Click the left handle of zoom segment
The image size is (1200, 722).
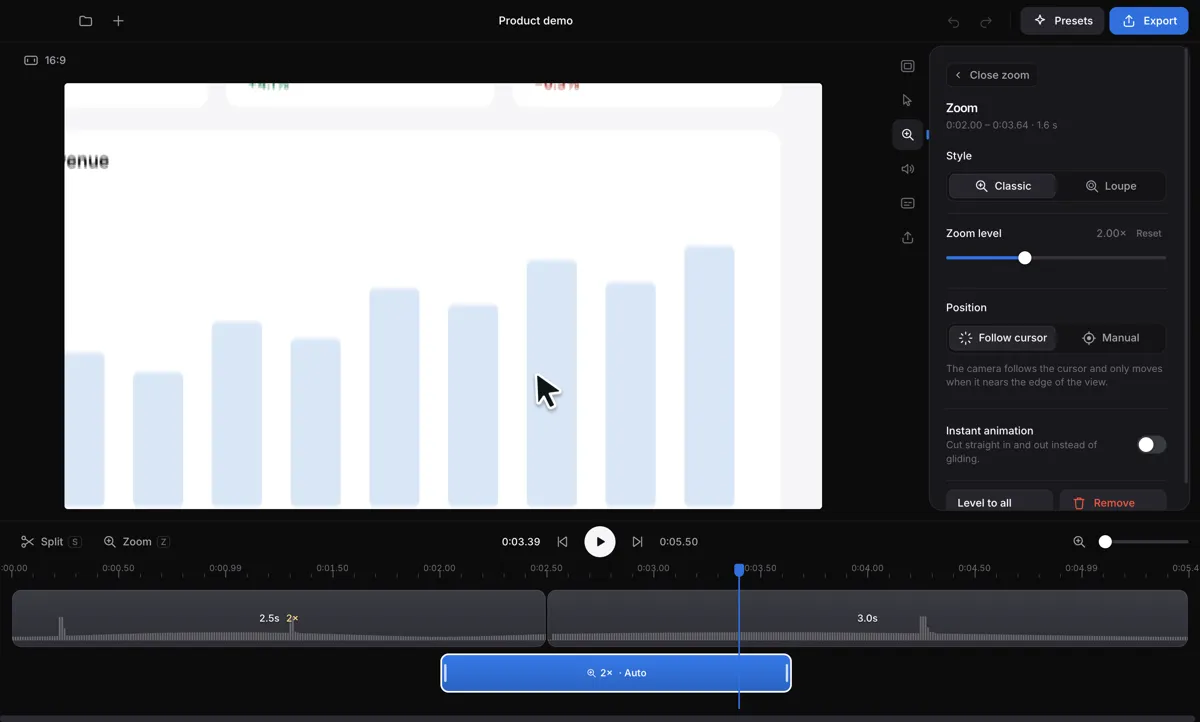[445, 673]
